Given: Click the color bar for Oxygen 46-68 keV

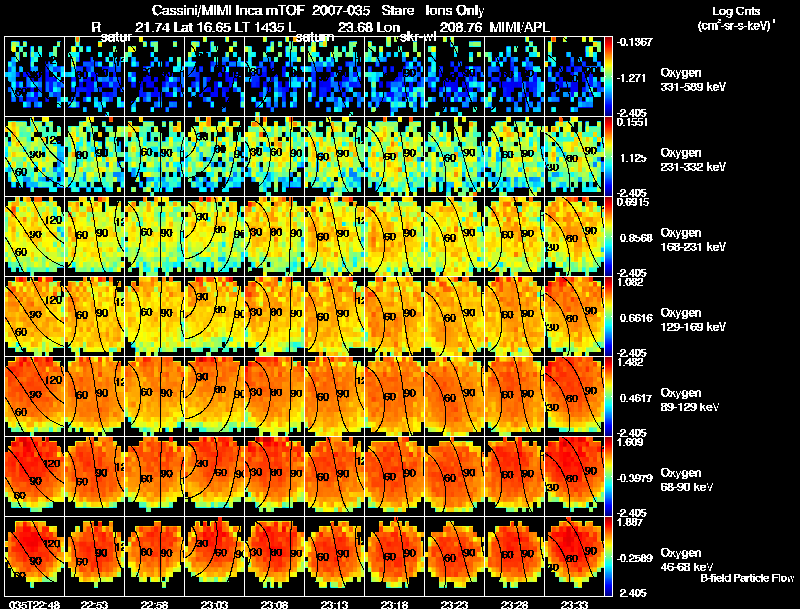Looking at the screenshot, I should 609,556.
